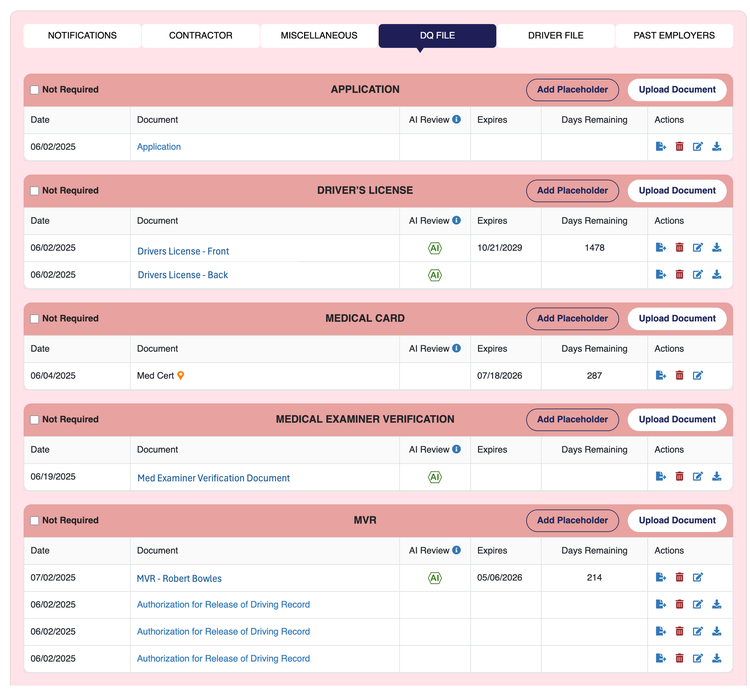Viewport: 750px width, 696px height.
Task: Mark MVR section as Not Required
Action: [34, 520]
